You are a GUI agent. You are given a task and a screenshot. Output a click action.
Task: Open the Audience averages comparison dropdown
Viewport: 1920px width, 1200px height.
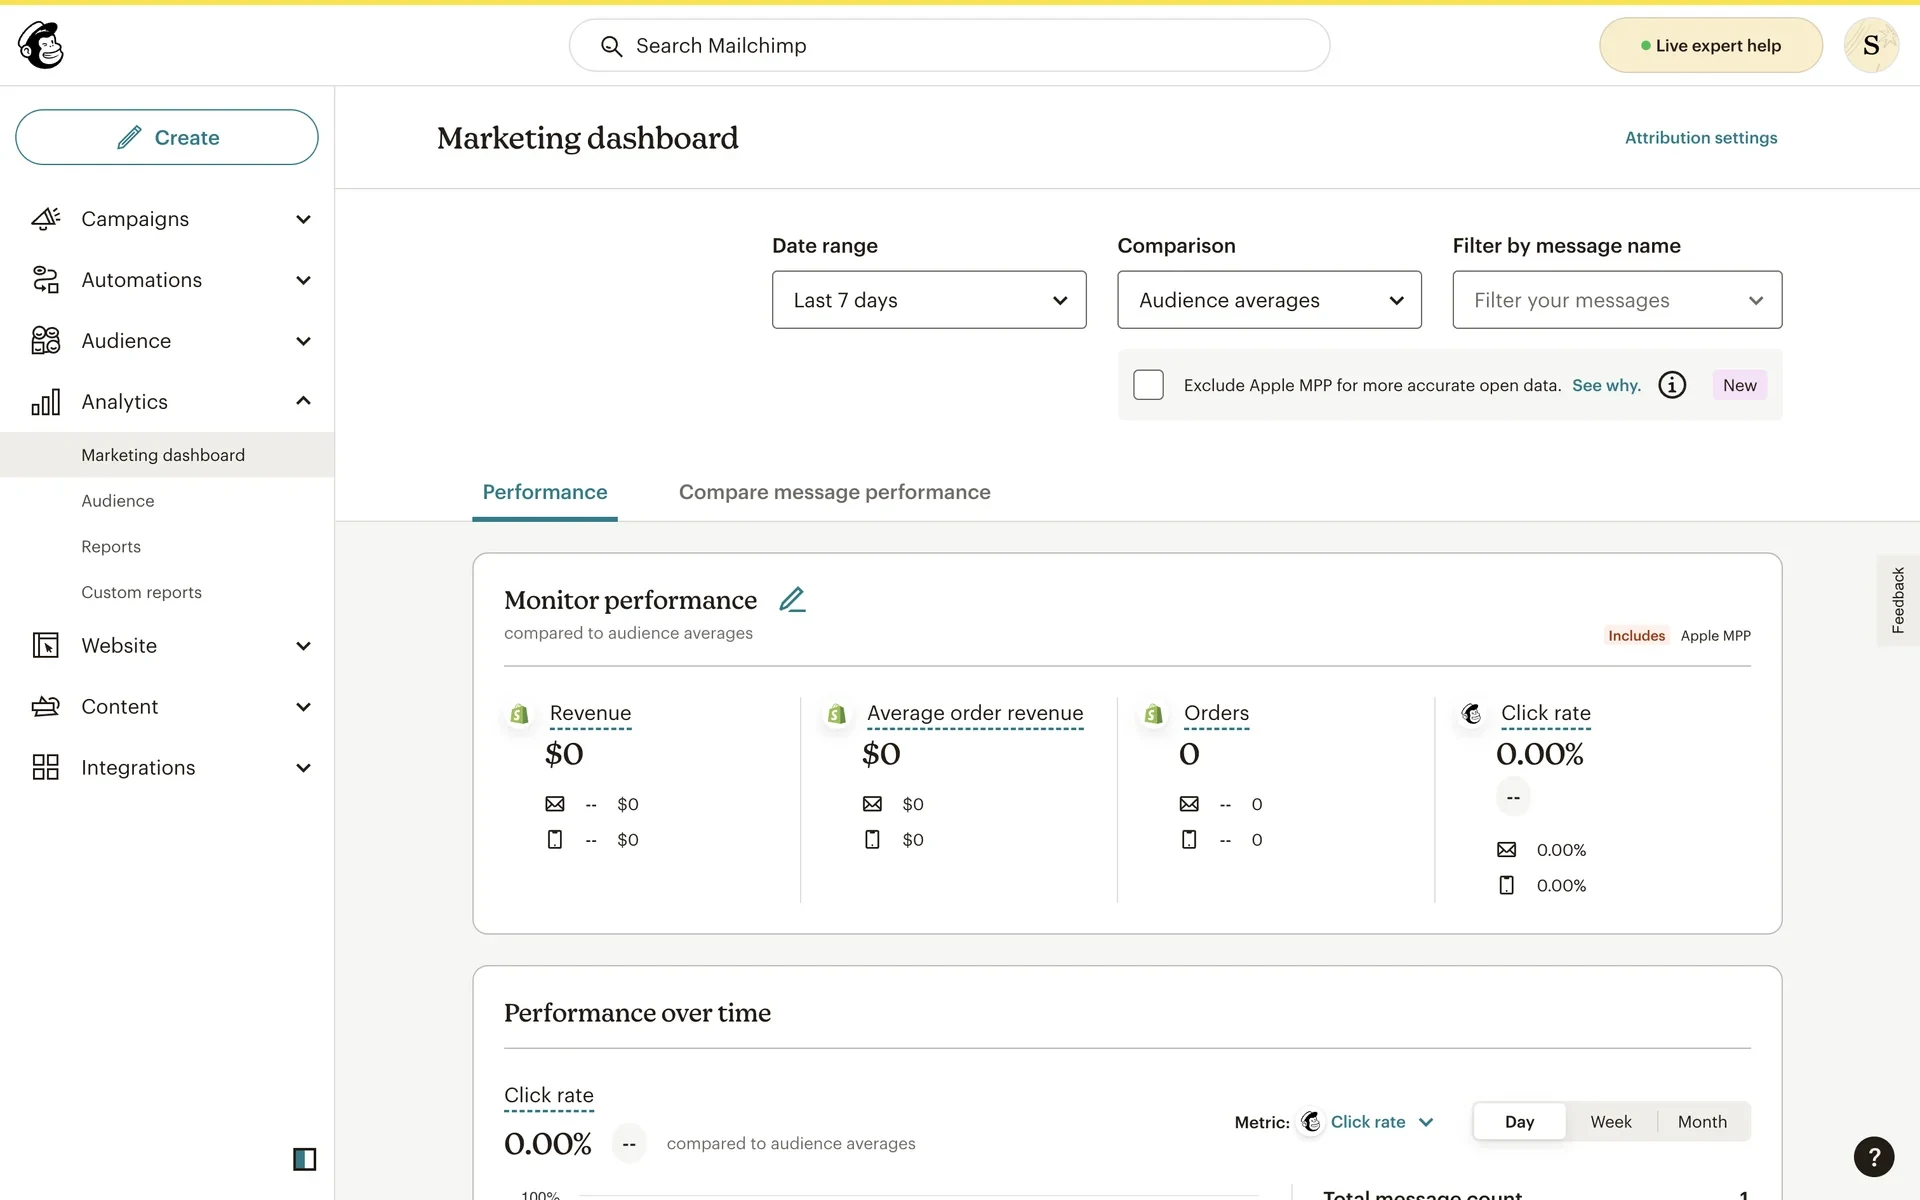click(x=1268, y=300)
